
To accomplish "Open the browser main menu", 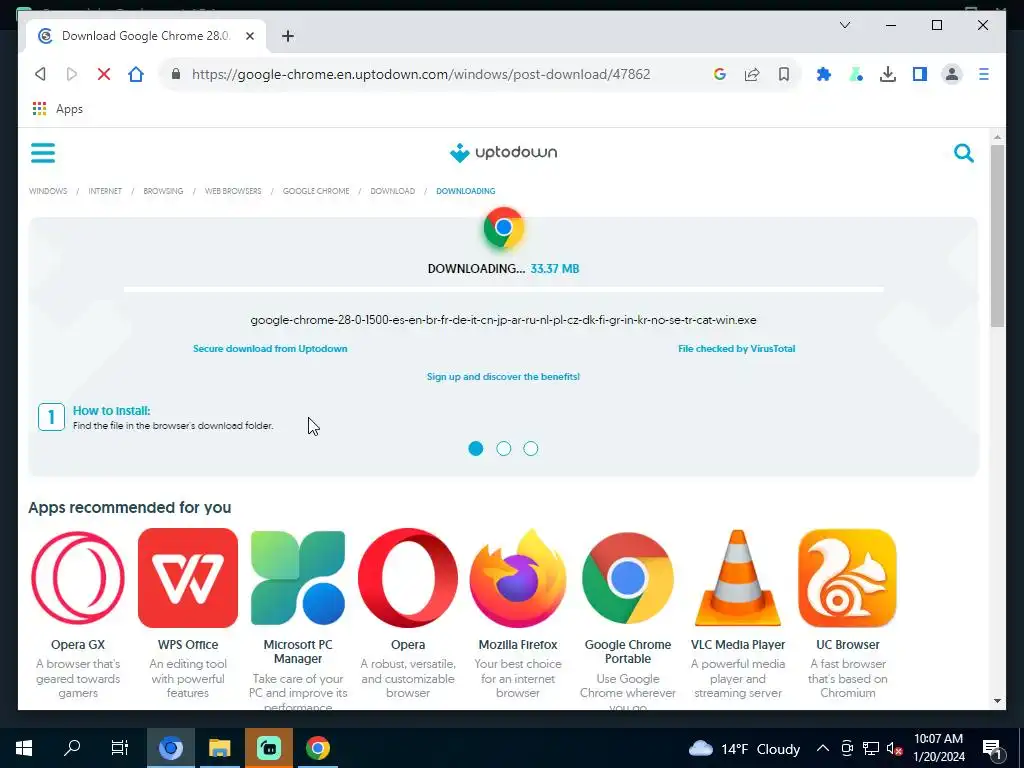I will (984, 74).
